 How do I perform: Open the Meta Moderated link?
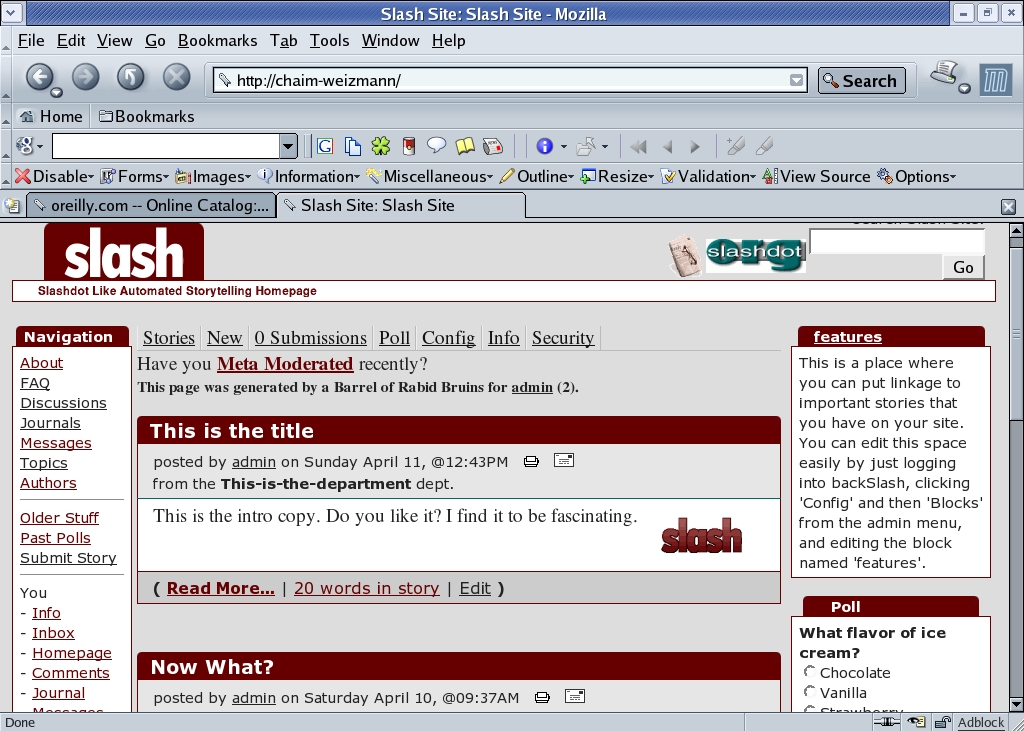285,364
